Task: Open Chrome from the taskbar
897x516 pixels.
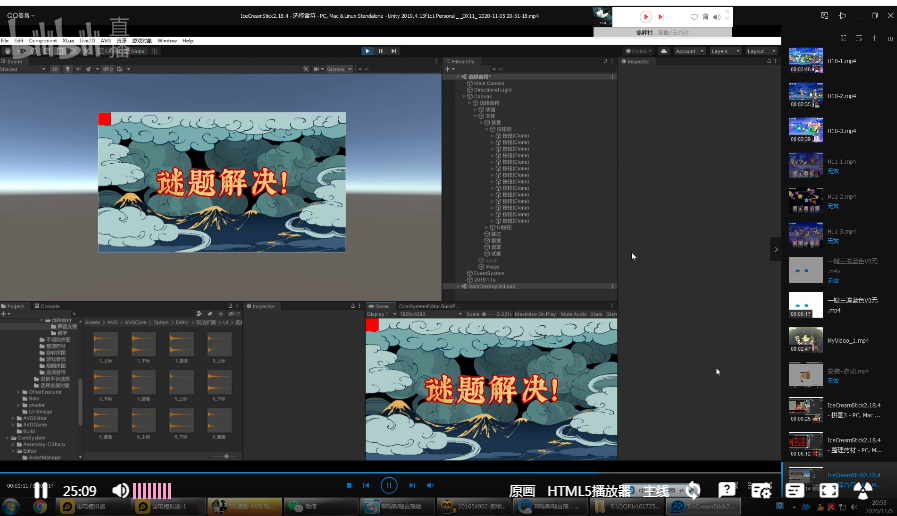Action: pos(39,506)
